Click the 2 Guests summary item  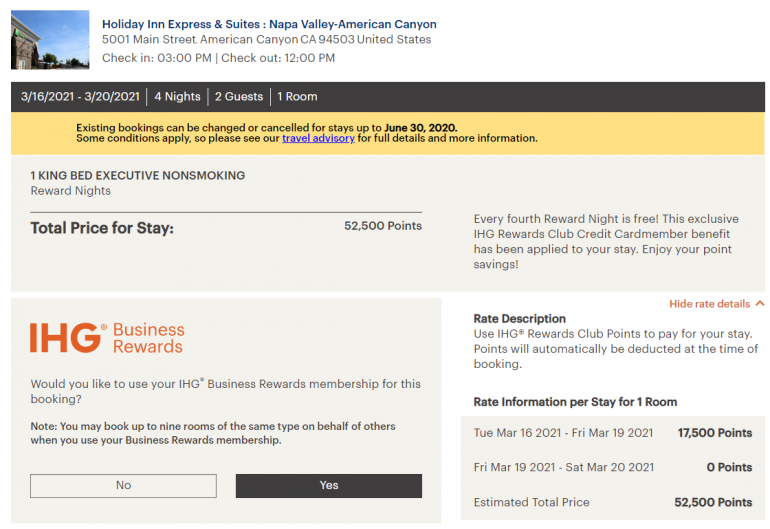tap(239, 97)
